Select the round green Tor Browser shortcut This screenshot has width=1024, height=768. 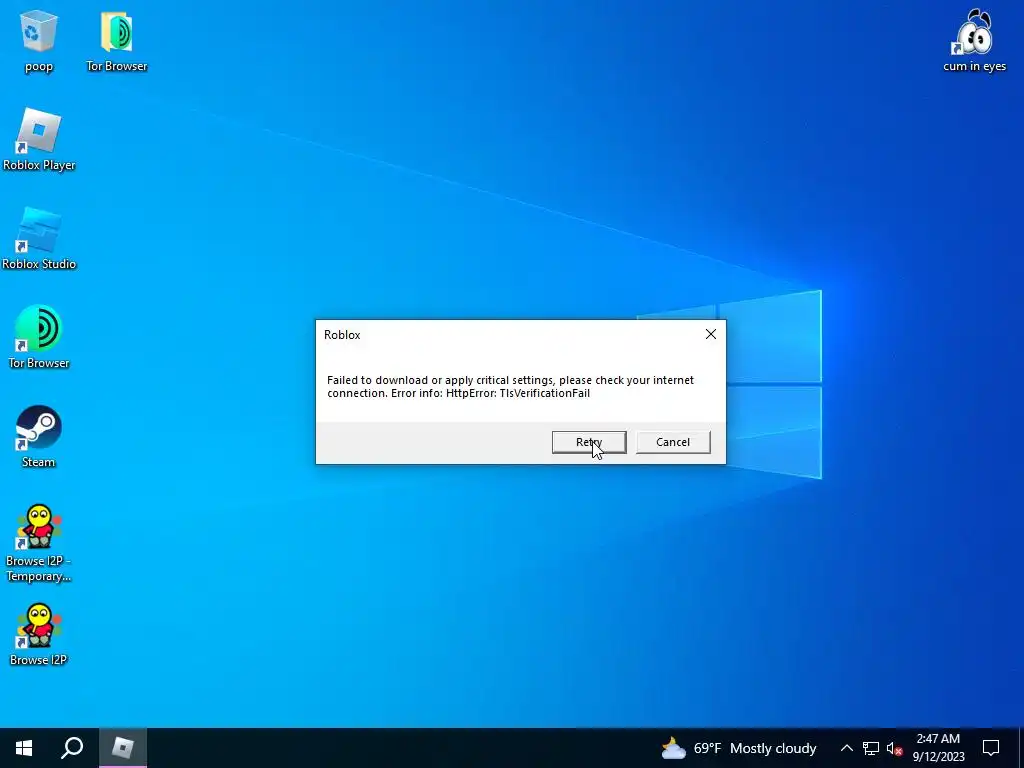39,337
